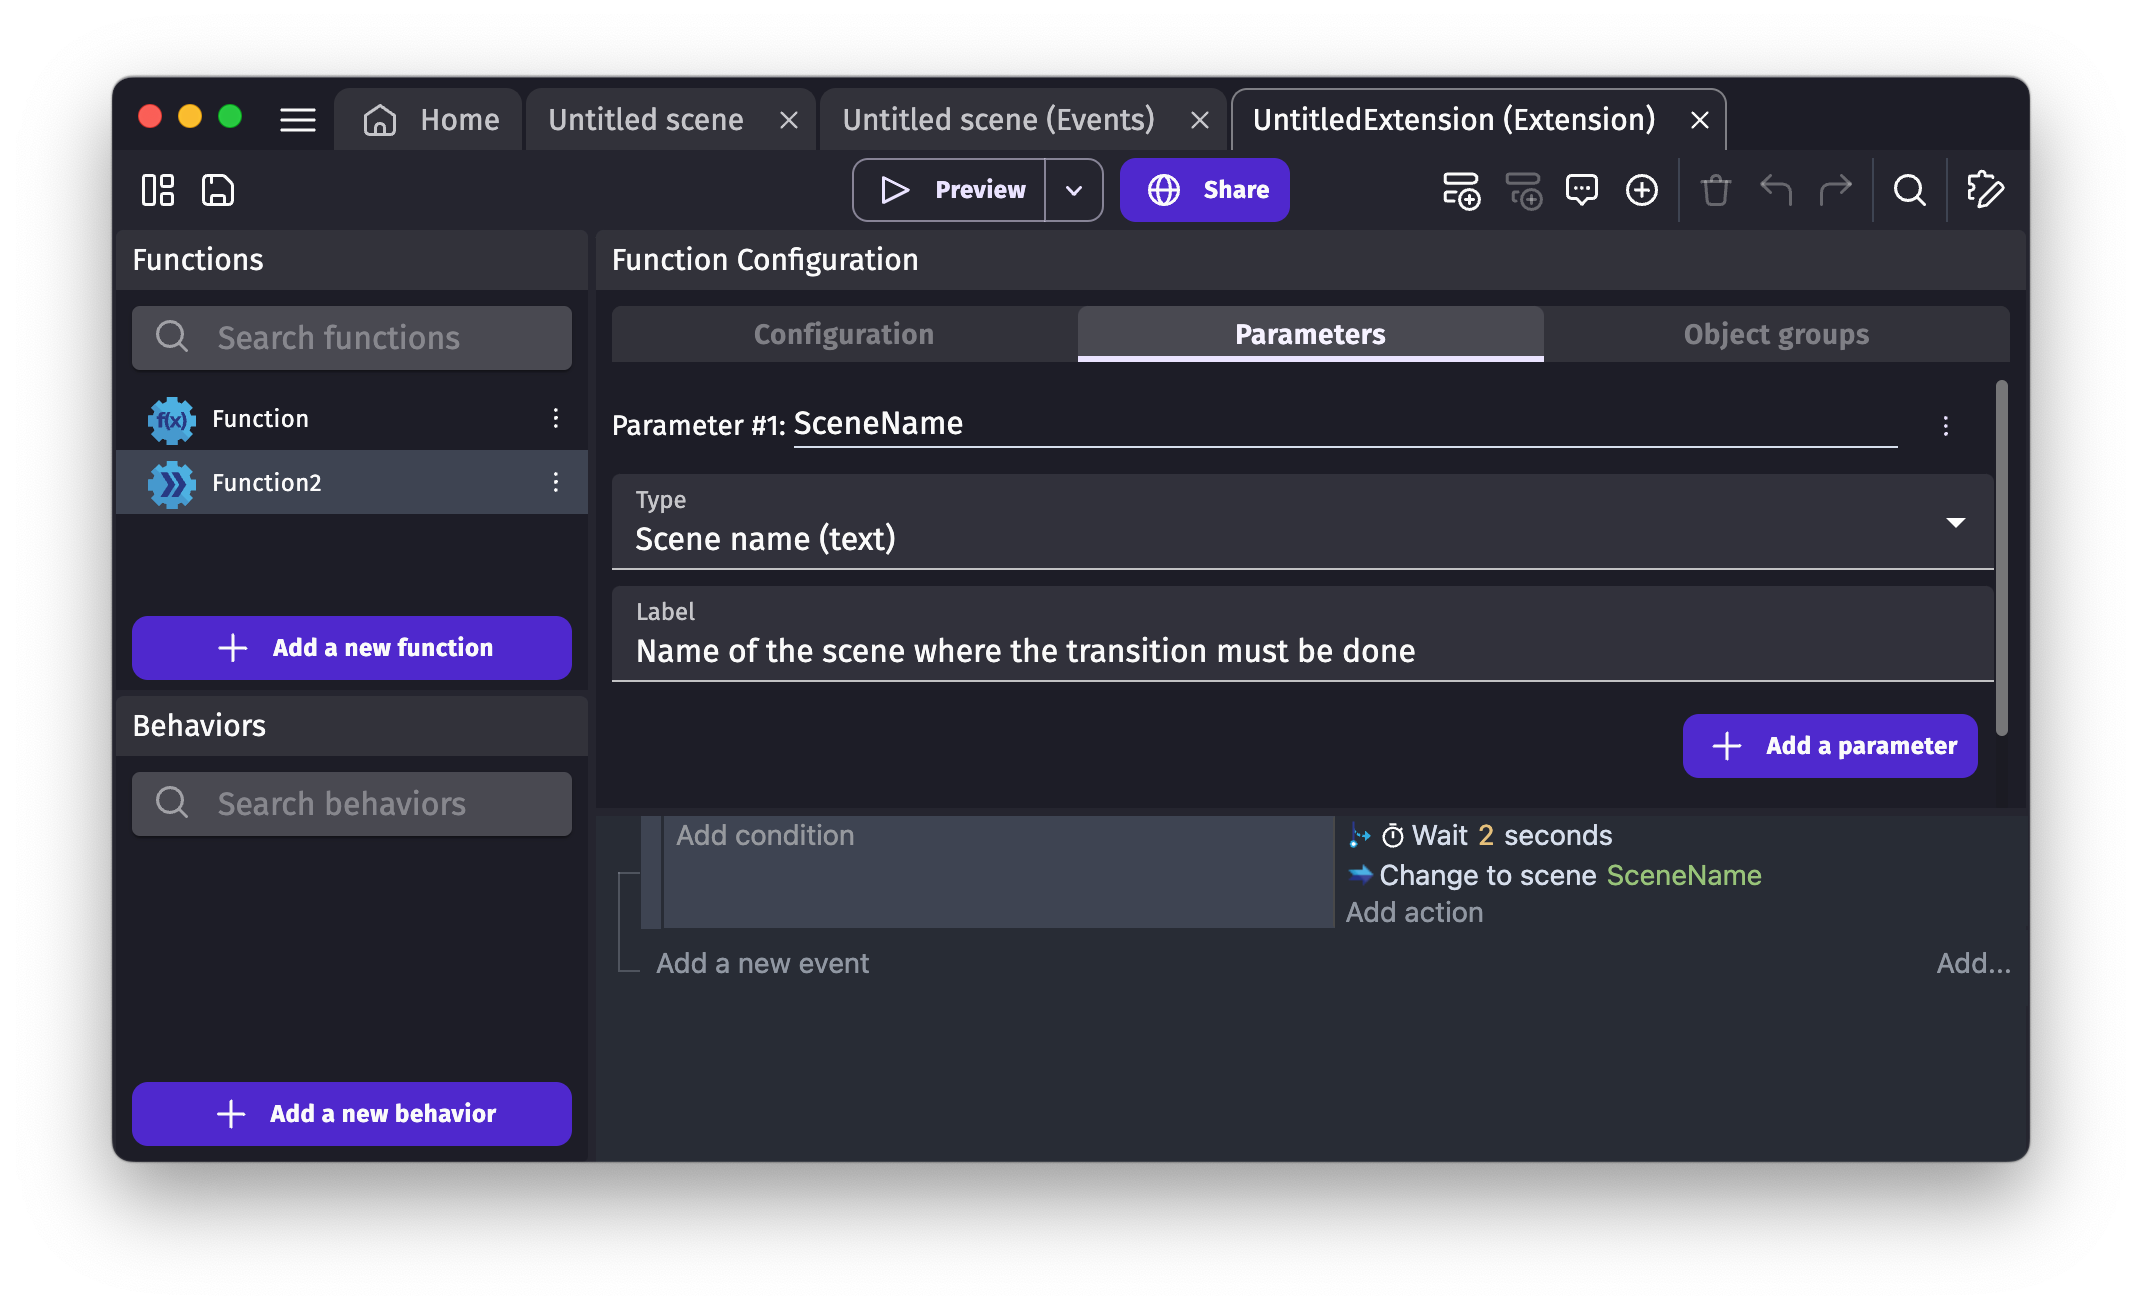Open SceneName parameter three-dot menu
This screenshot has width=2142, height=1310.
pyautogui.click(x=1945, y=426)
